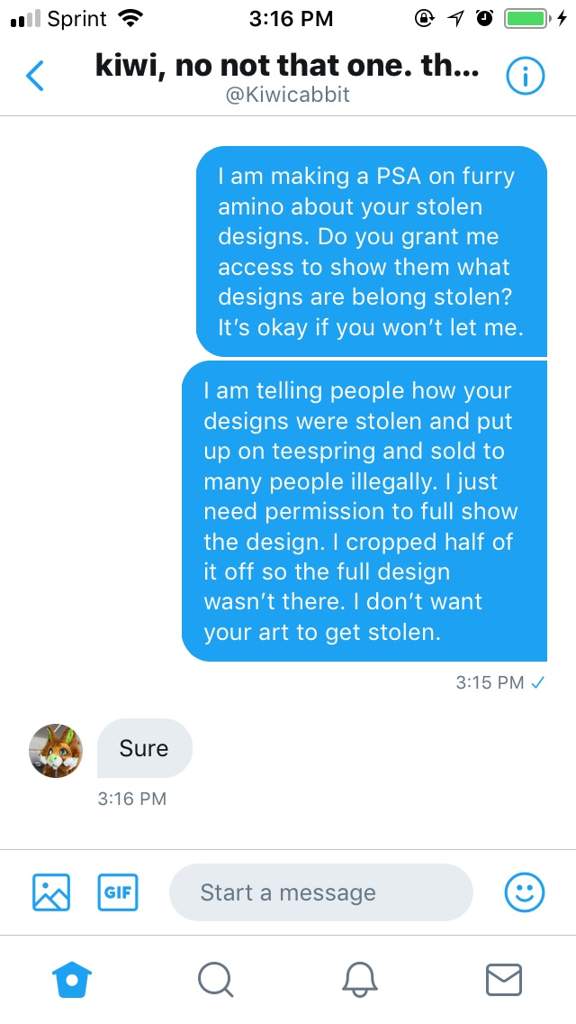Tap the PSA on furry amino message

point(371,251)
